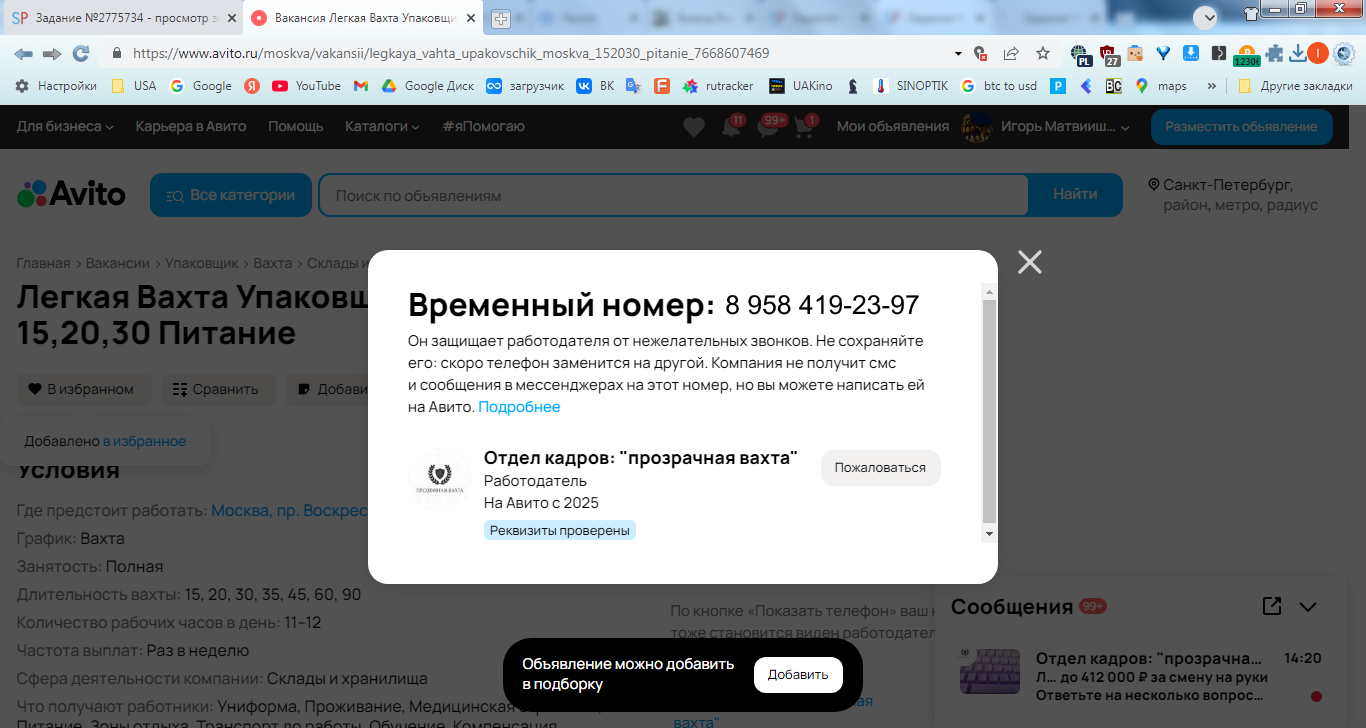Click the Подробнее link in popup

click(519, 407)
